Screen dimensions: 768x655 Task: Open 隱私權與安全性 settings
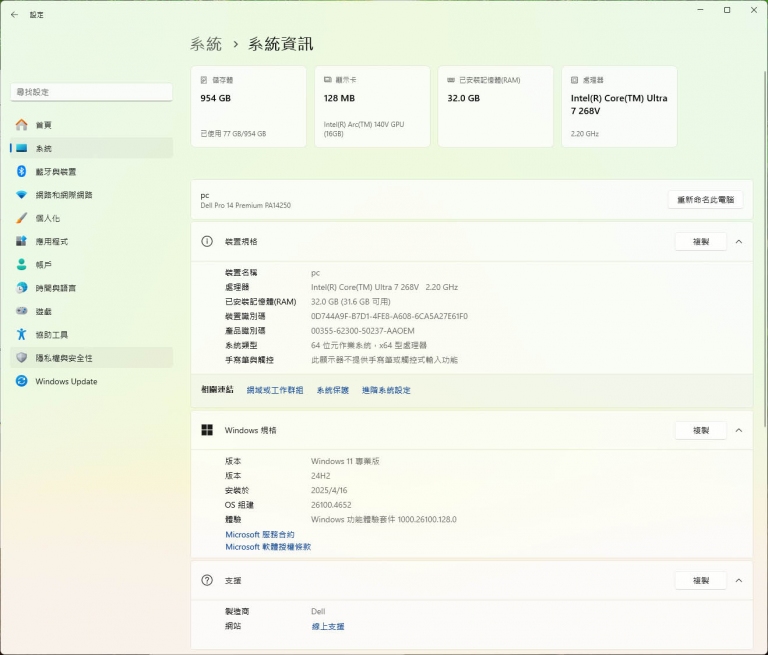click(x=91, y=358)
